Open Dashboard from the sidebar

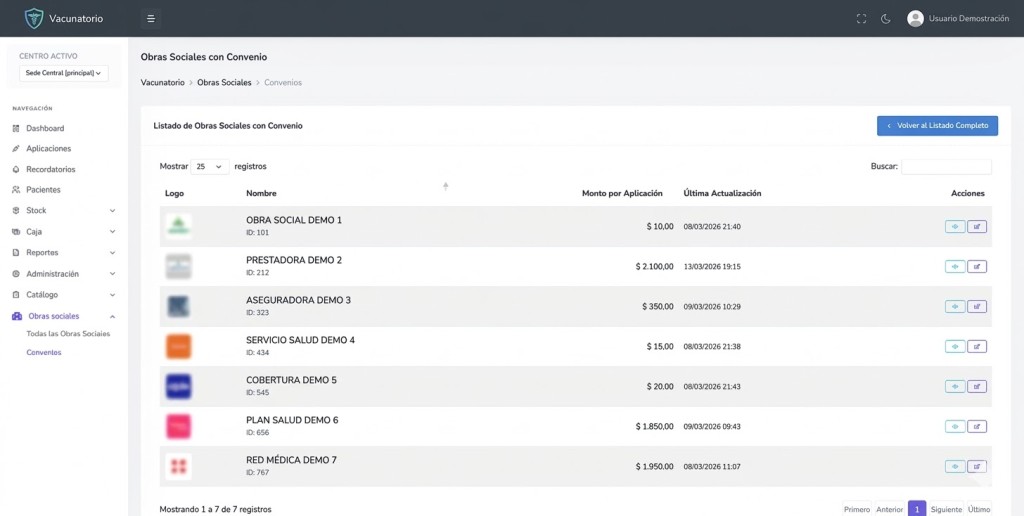click(45, 128)
